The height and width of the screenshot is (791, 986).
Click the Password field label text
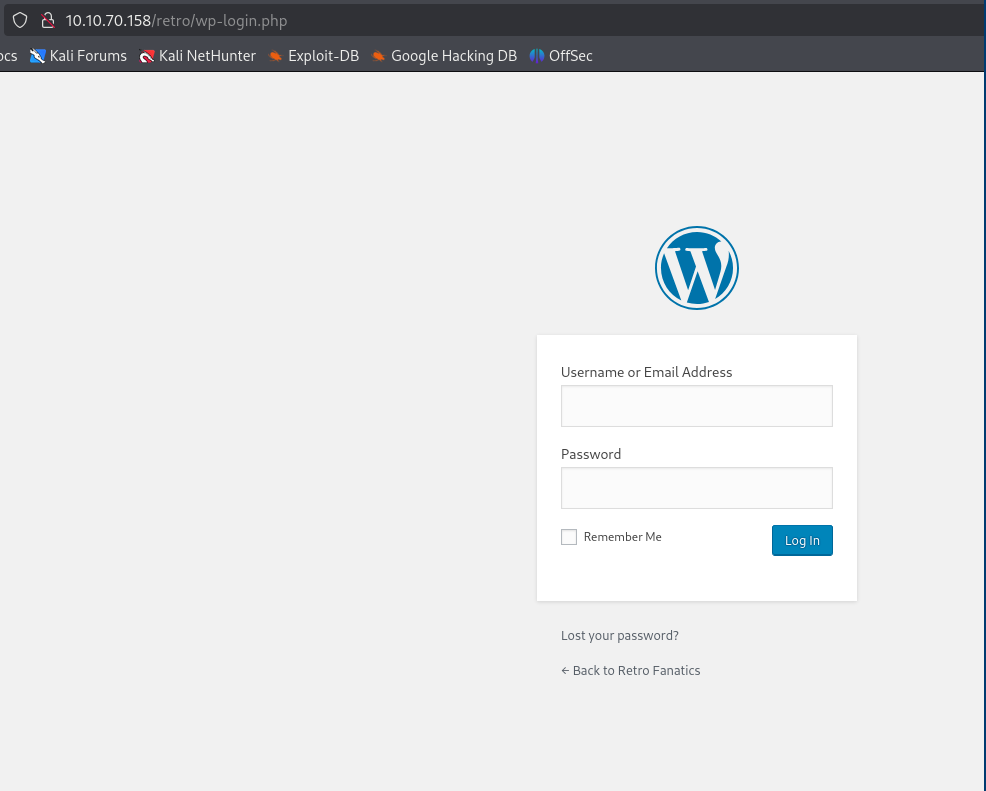591,454
